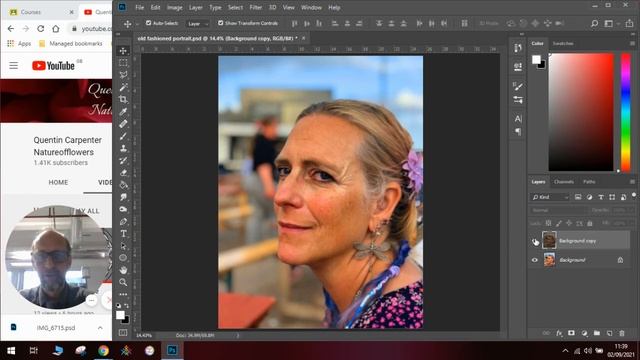Open Managed bookmarks folder in Chrome
The width and height of the screenshot is (640, 360).
tap(71, 43)
